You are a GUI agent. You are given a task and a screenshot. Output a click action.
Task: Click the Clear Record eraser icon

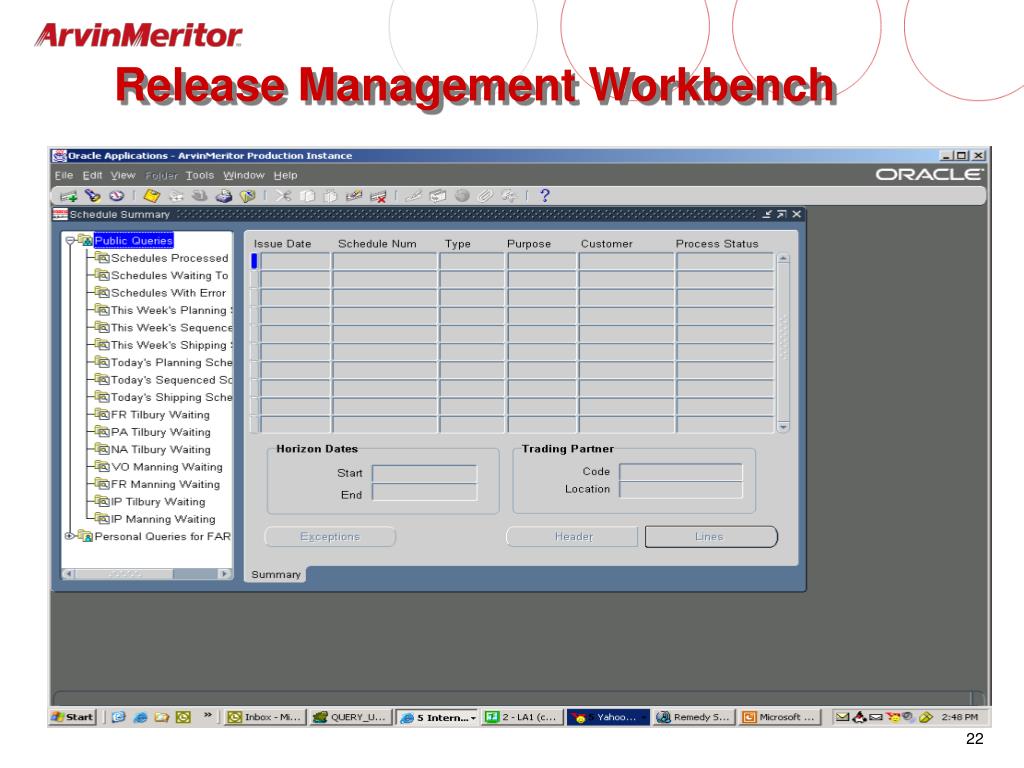click(x=353, y=195)
